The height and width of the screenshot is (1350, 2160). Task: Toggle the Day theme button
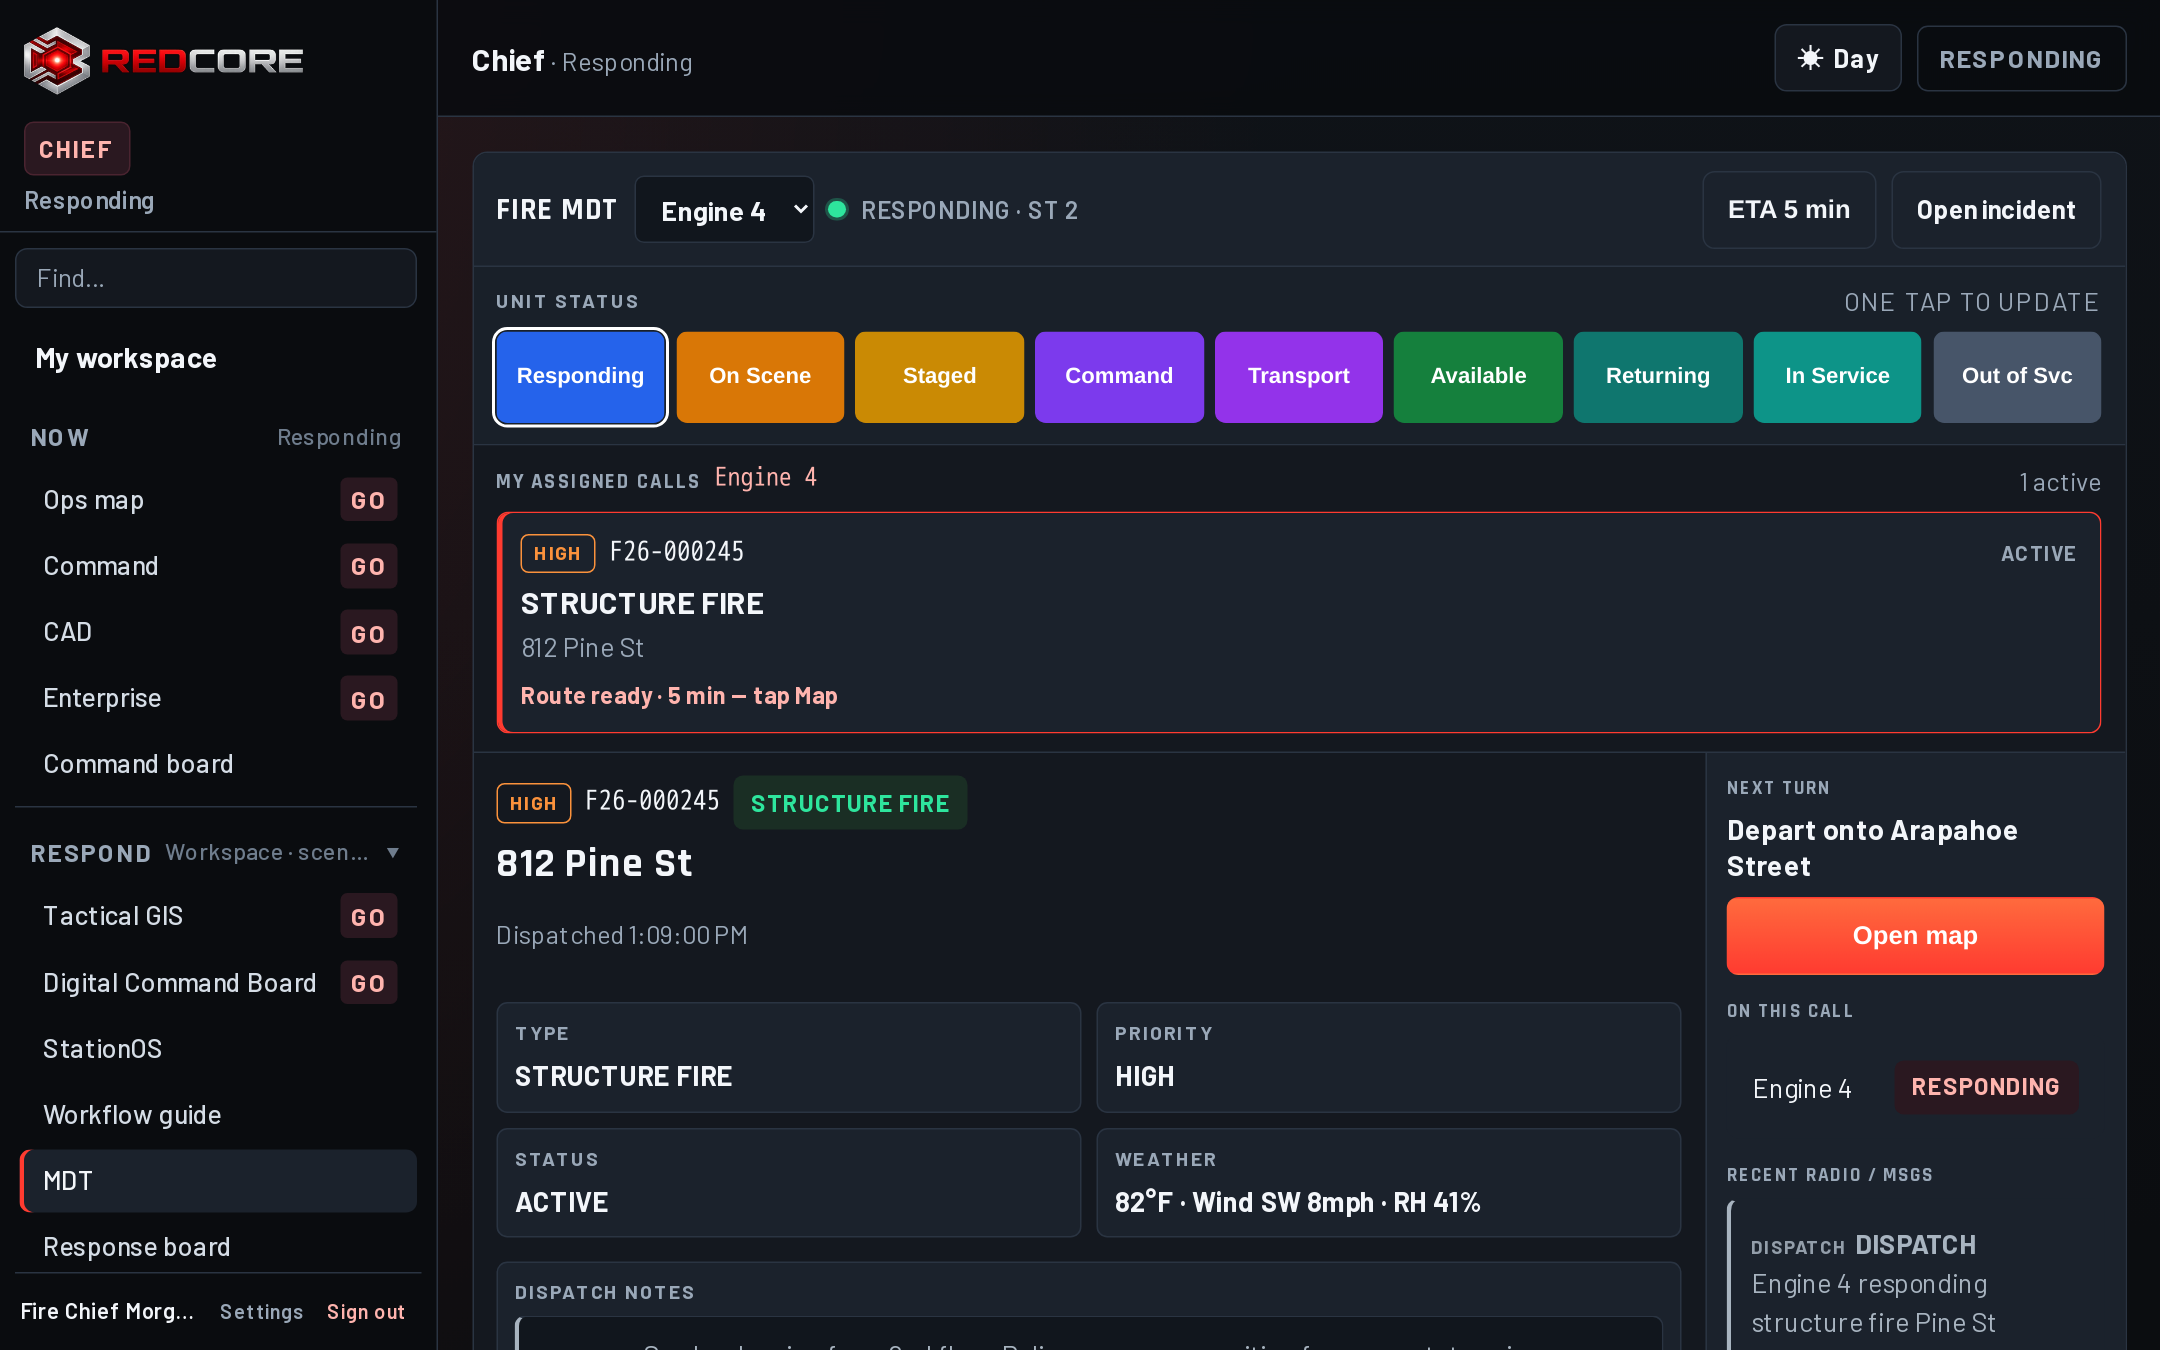point(1837,59)
